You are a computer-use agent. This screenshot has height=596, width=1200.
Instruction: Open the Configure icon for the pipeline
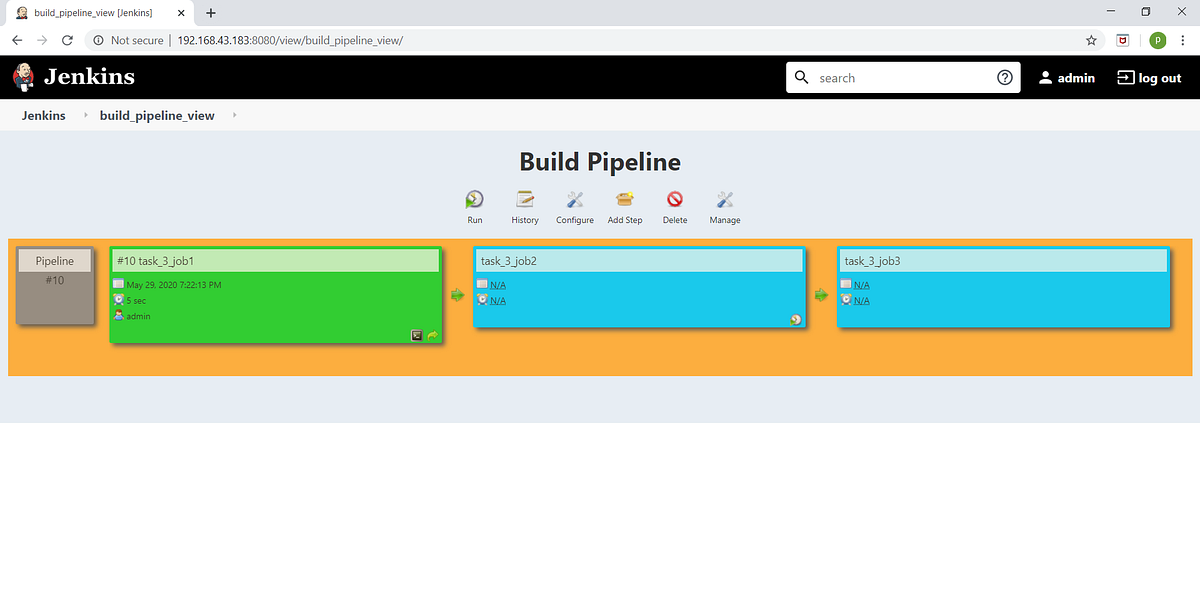[x=574, y=201]
